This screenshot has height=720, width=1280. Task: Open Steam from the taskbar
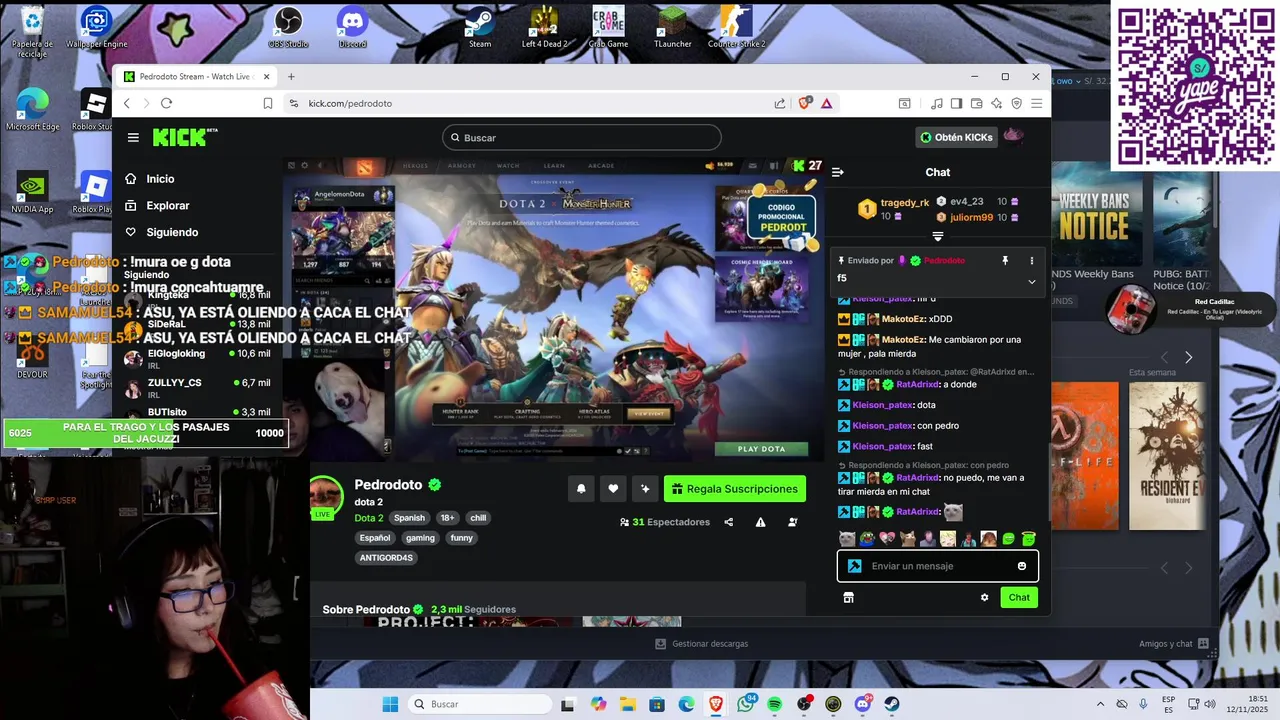pos(891,704)
